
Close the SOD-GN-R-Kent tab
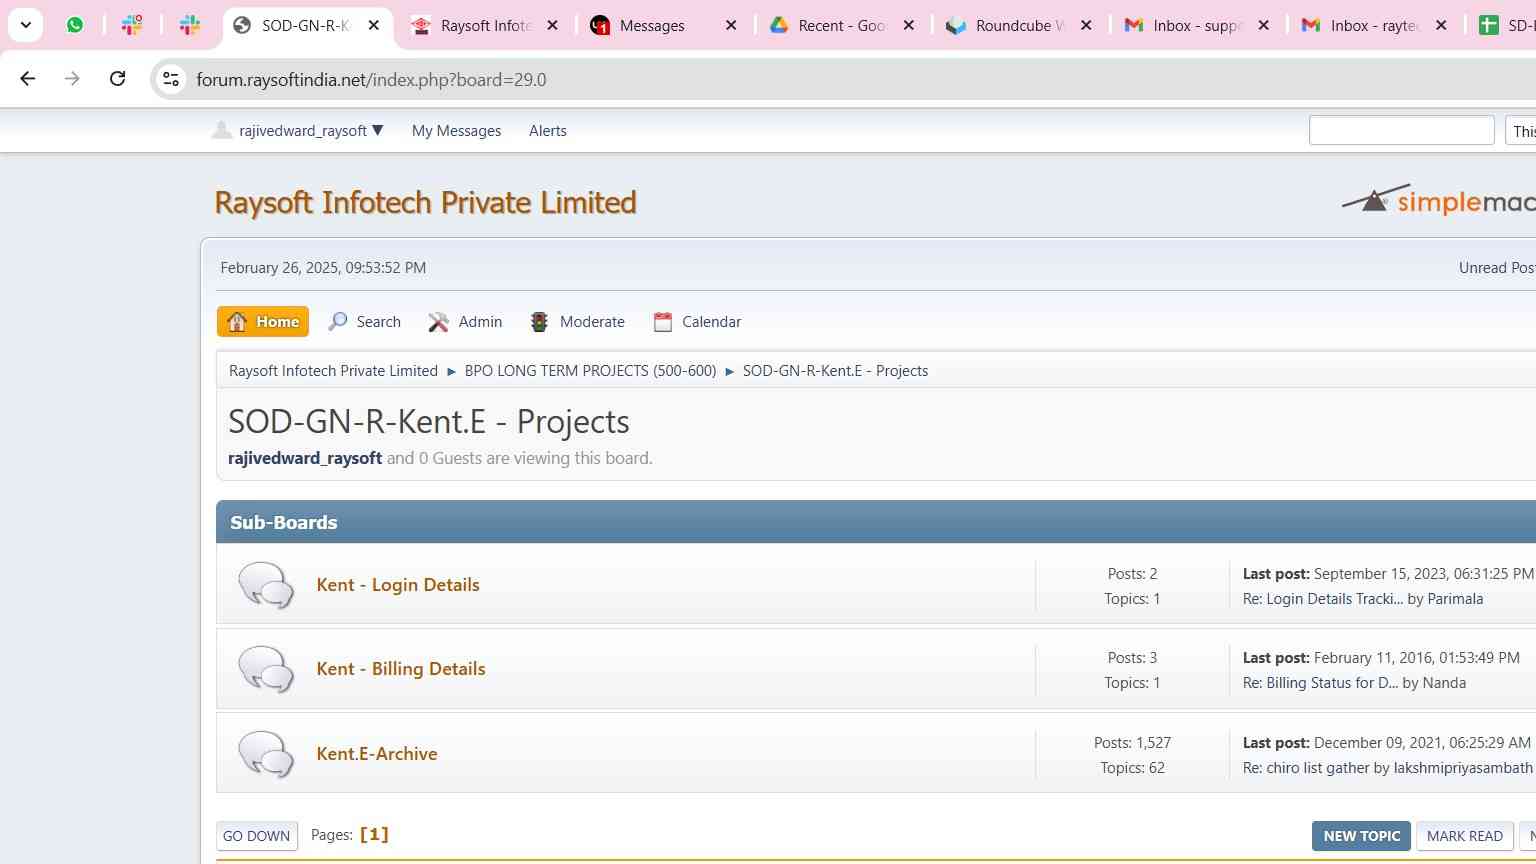374,25
